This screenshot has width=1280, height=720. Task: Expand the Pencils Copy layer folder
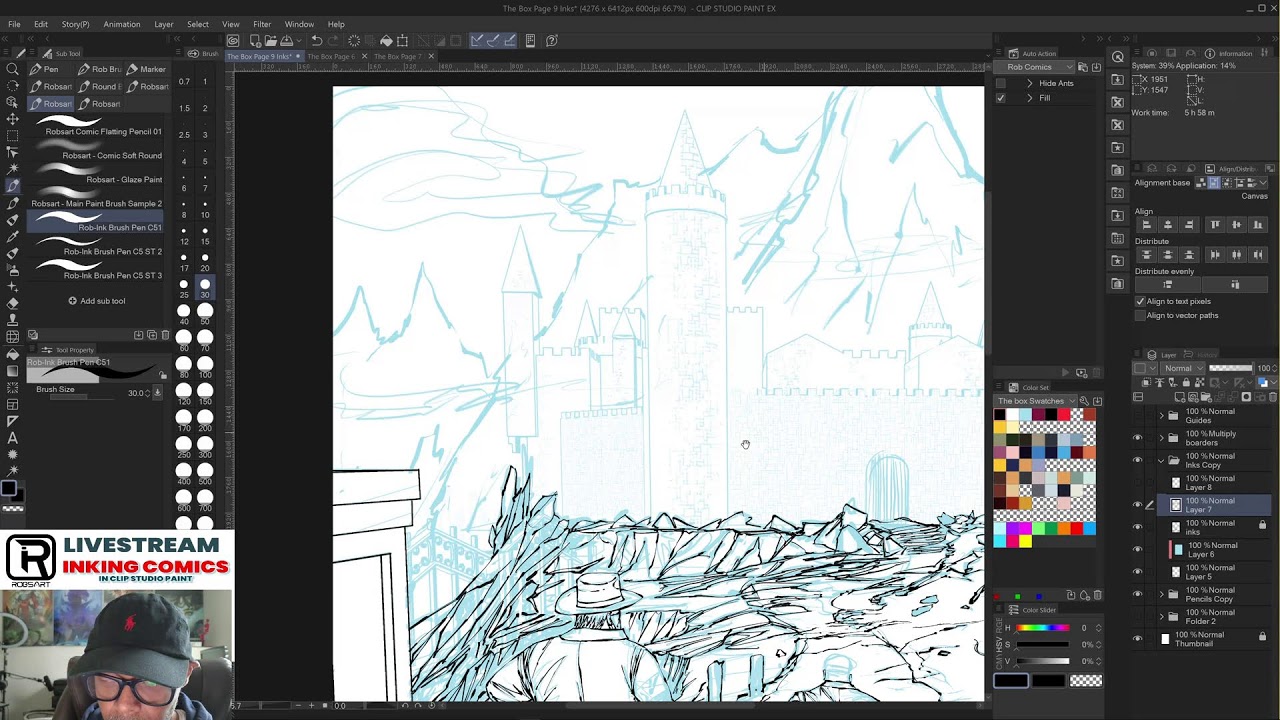(1161, 594)
